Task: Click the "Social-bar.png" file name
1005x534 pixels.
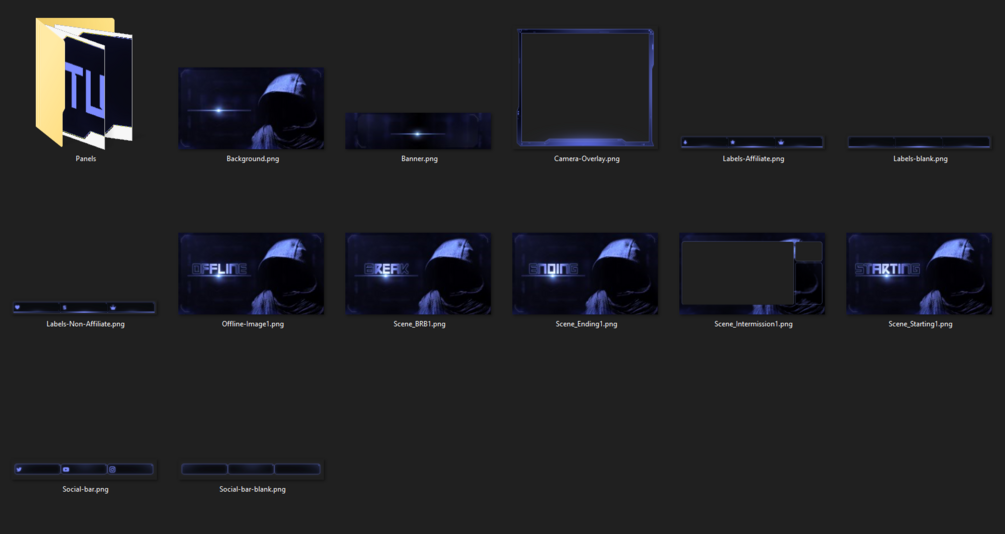Action: pos(85,489)
